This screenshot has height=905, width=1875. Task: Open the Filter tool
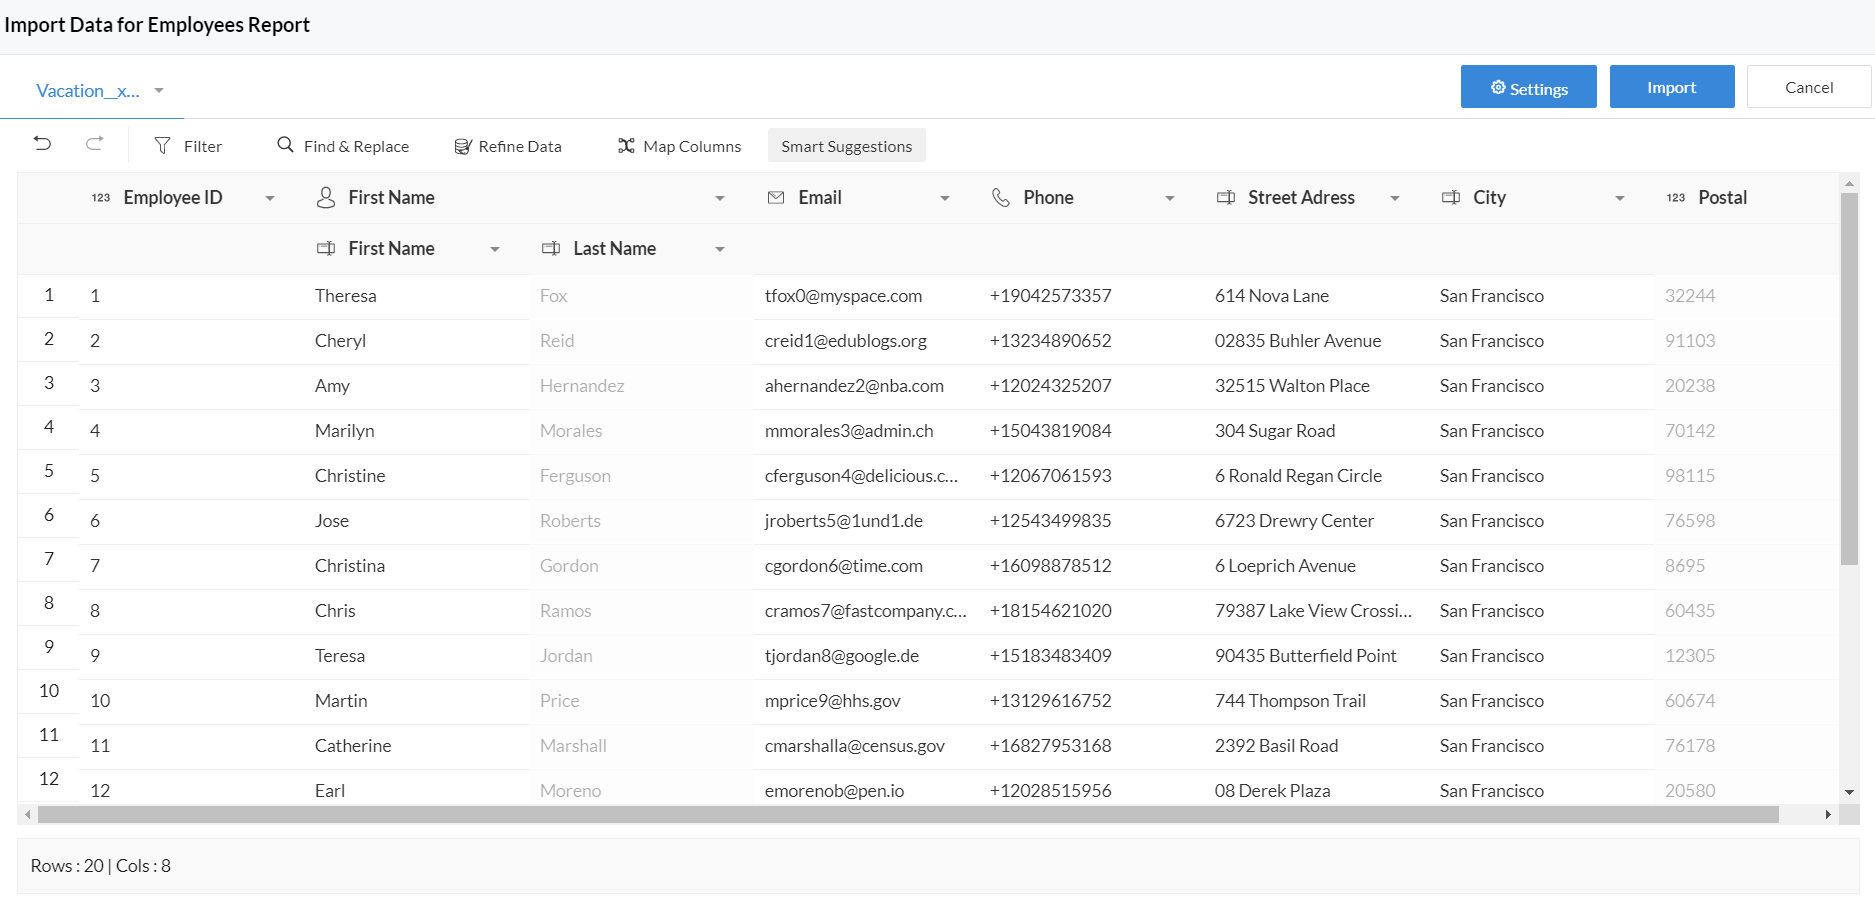coord(188,146)
